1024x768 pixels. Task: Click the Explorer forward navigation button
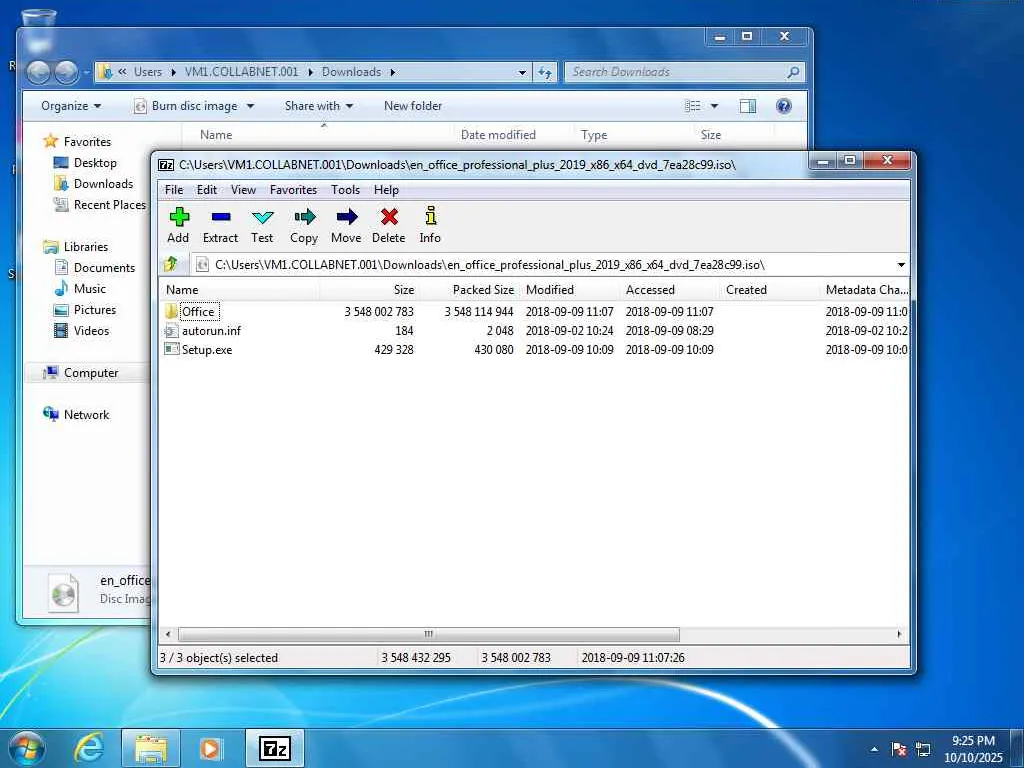tap(66, 72)
